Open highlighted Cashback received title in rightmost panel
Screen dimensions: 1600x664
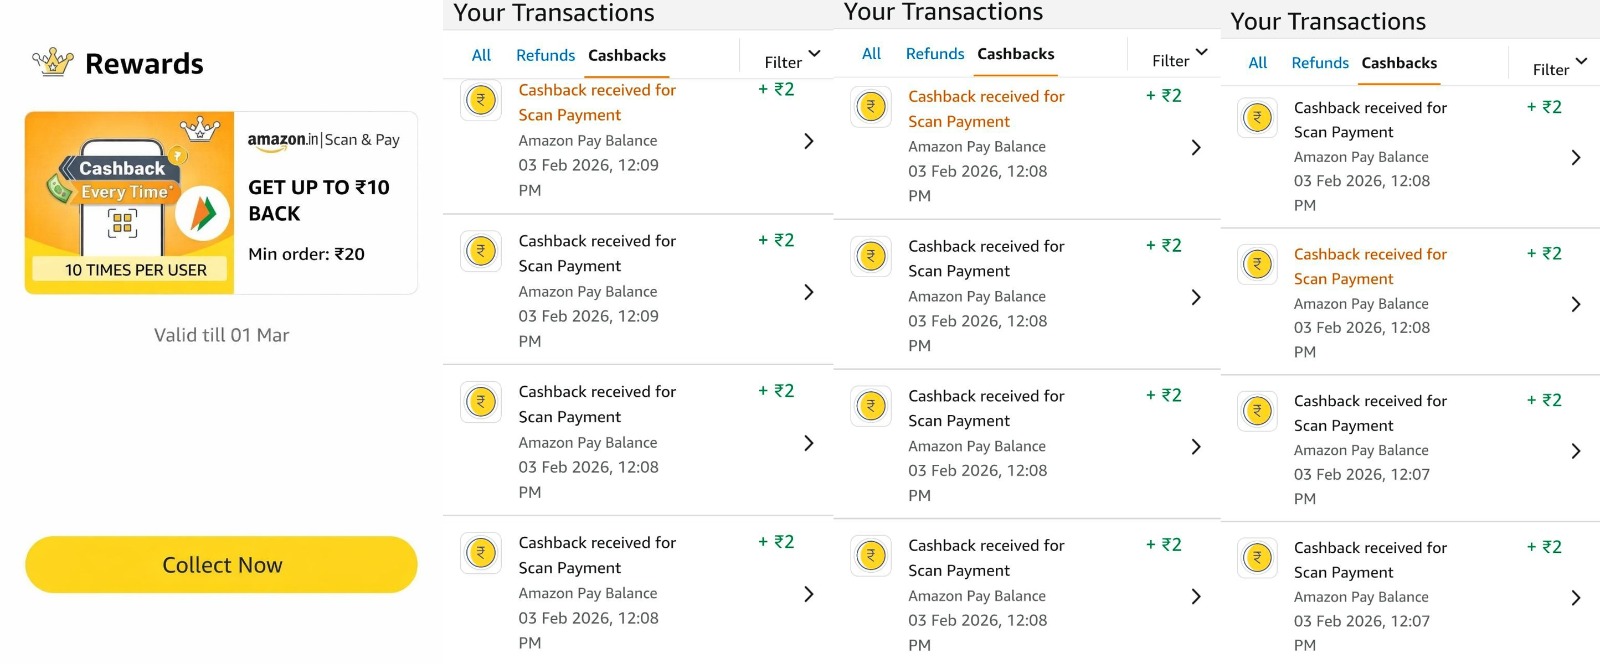pos(1370,266)
